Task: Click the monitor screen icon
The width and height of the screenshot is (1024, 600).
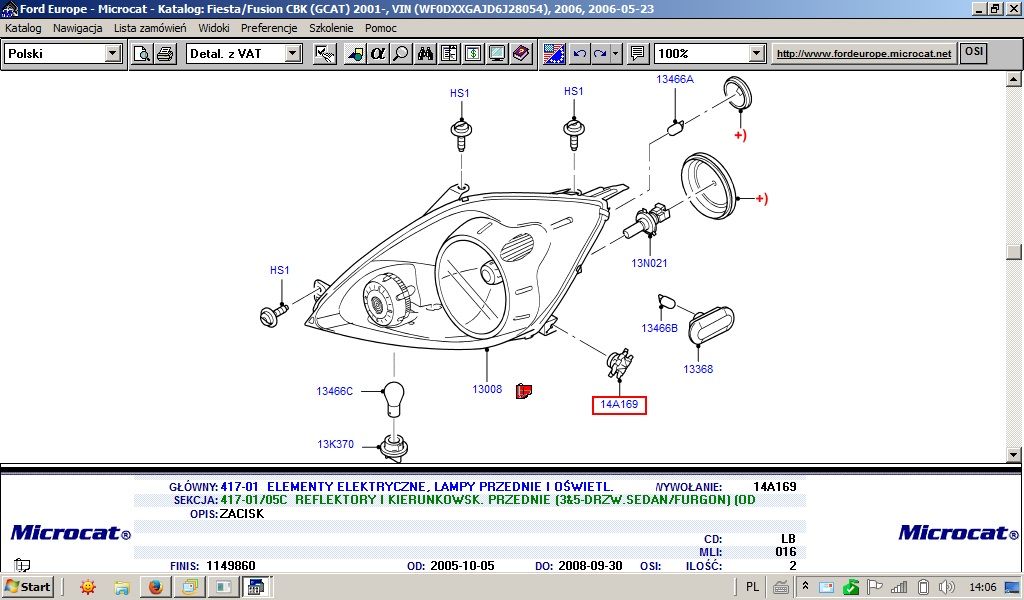Action: pyautogui.click(x=497, y=54)
